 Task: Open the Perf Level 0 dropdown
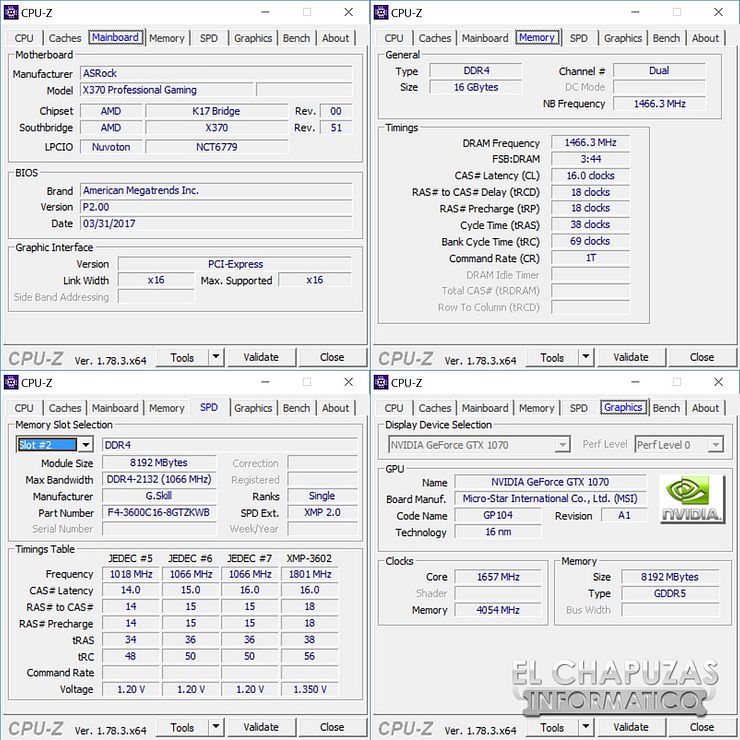tap(715, 445)
